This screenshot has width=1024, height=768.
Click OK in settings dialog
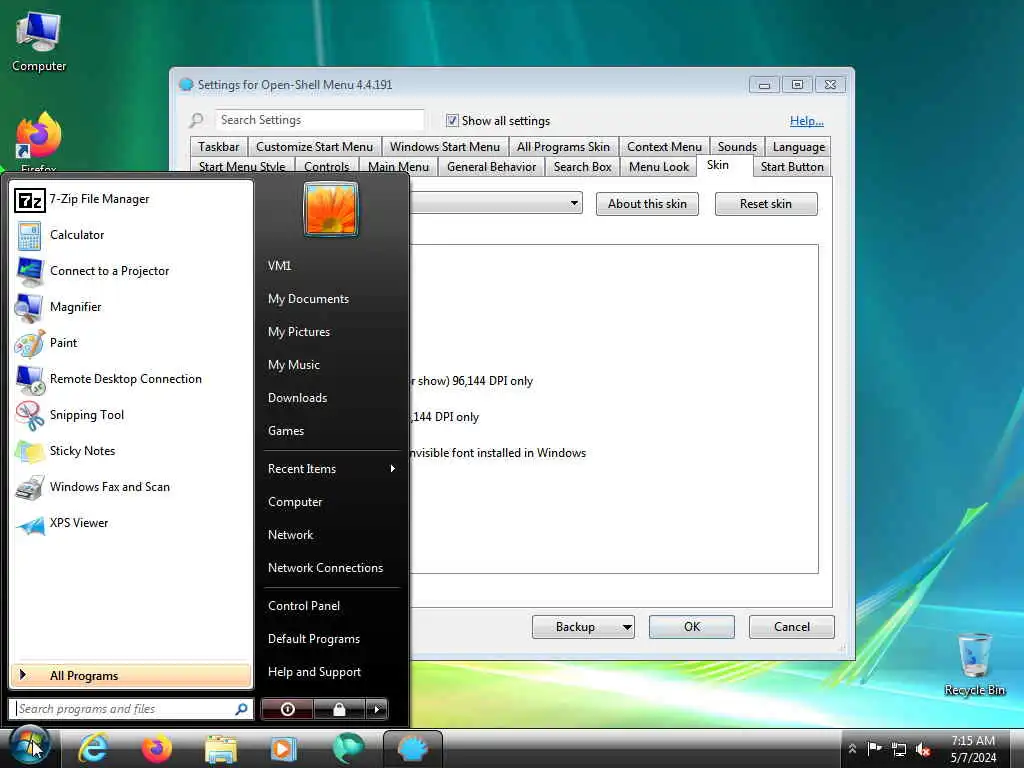[x=692, y=627]
